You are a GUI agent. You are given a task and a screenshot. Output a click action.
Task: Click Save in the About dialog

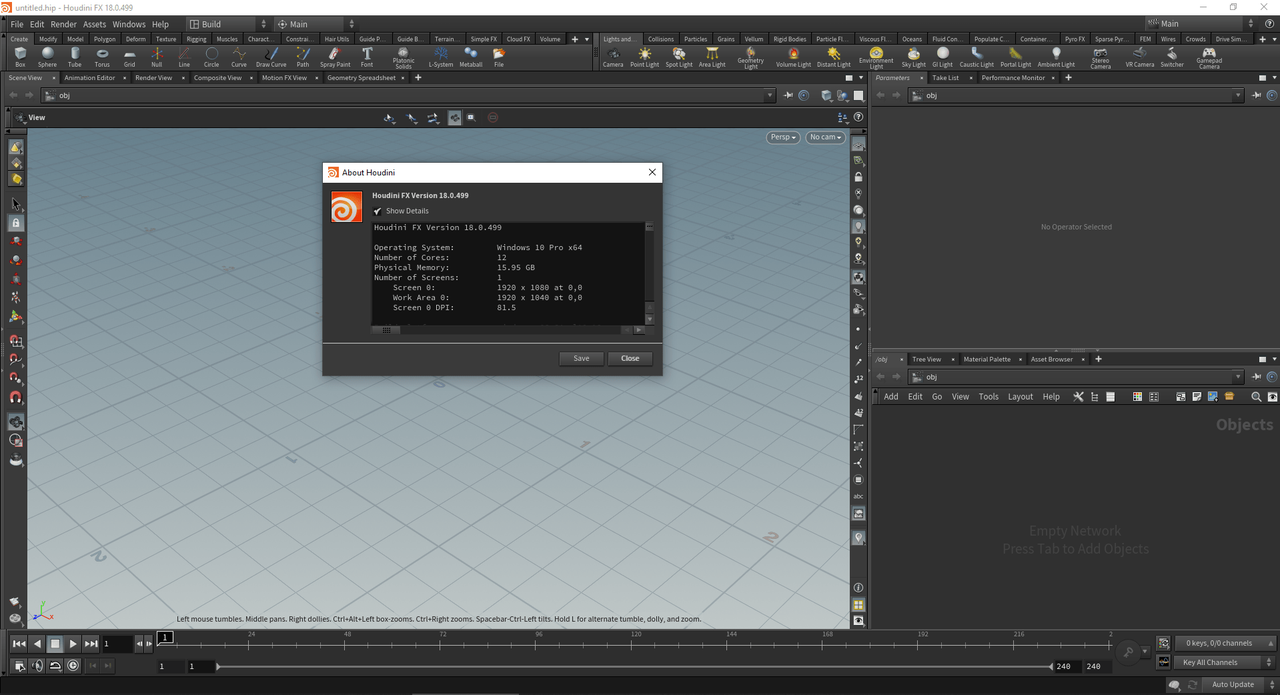pyautogui.click(x=581, y=358)
